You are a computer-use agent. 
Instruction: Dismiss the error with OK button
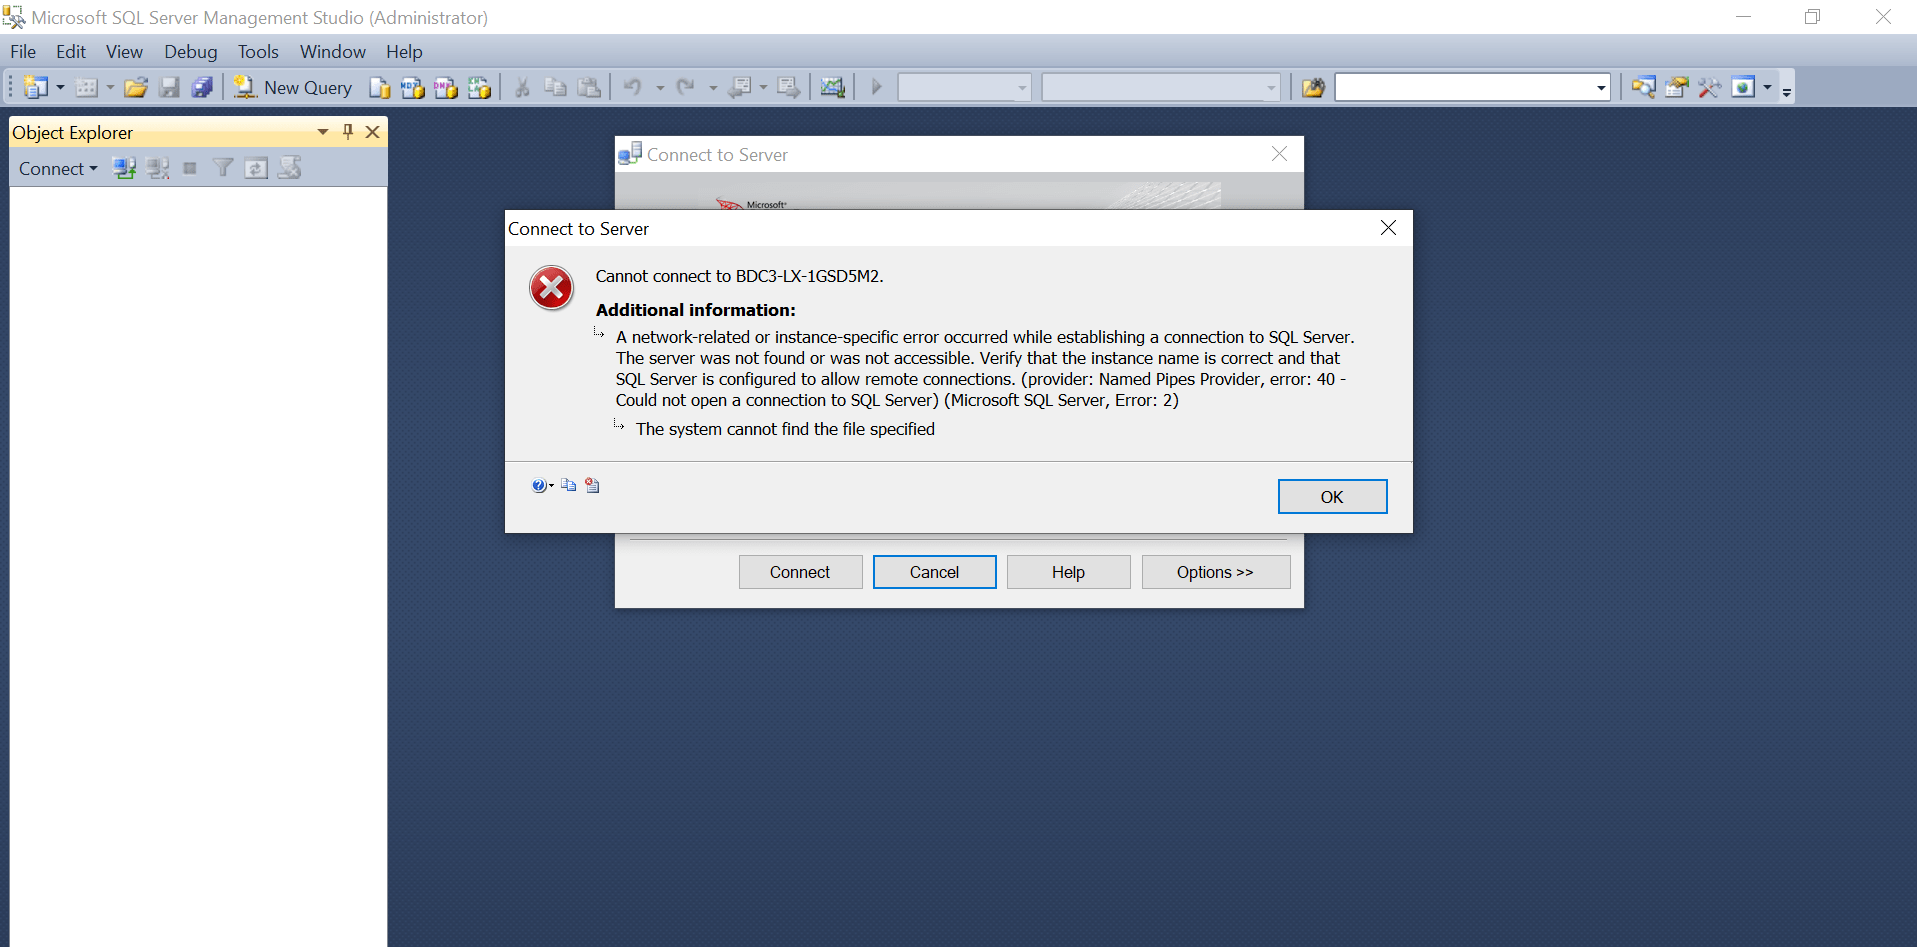point(1332,497)
